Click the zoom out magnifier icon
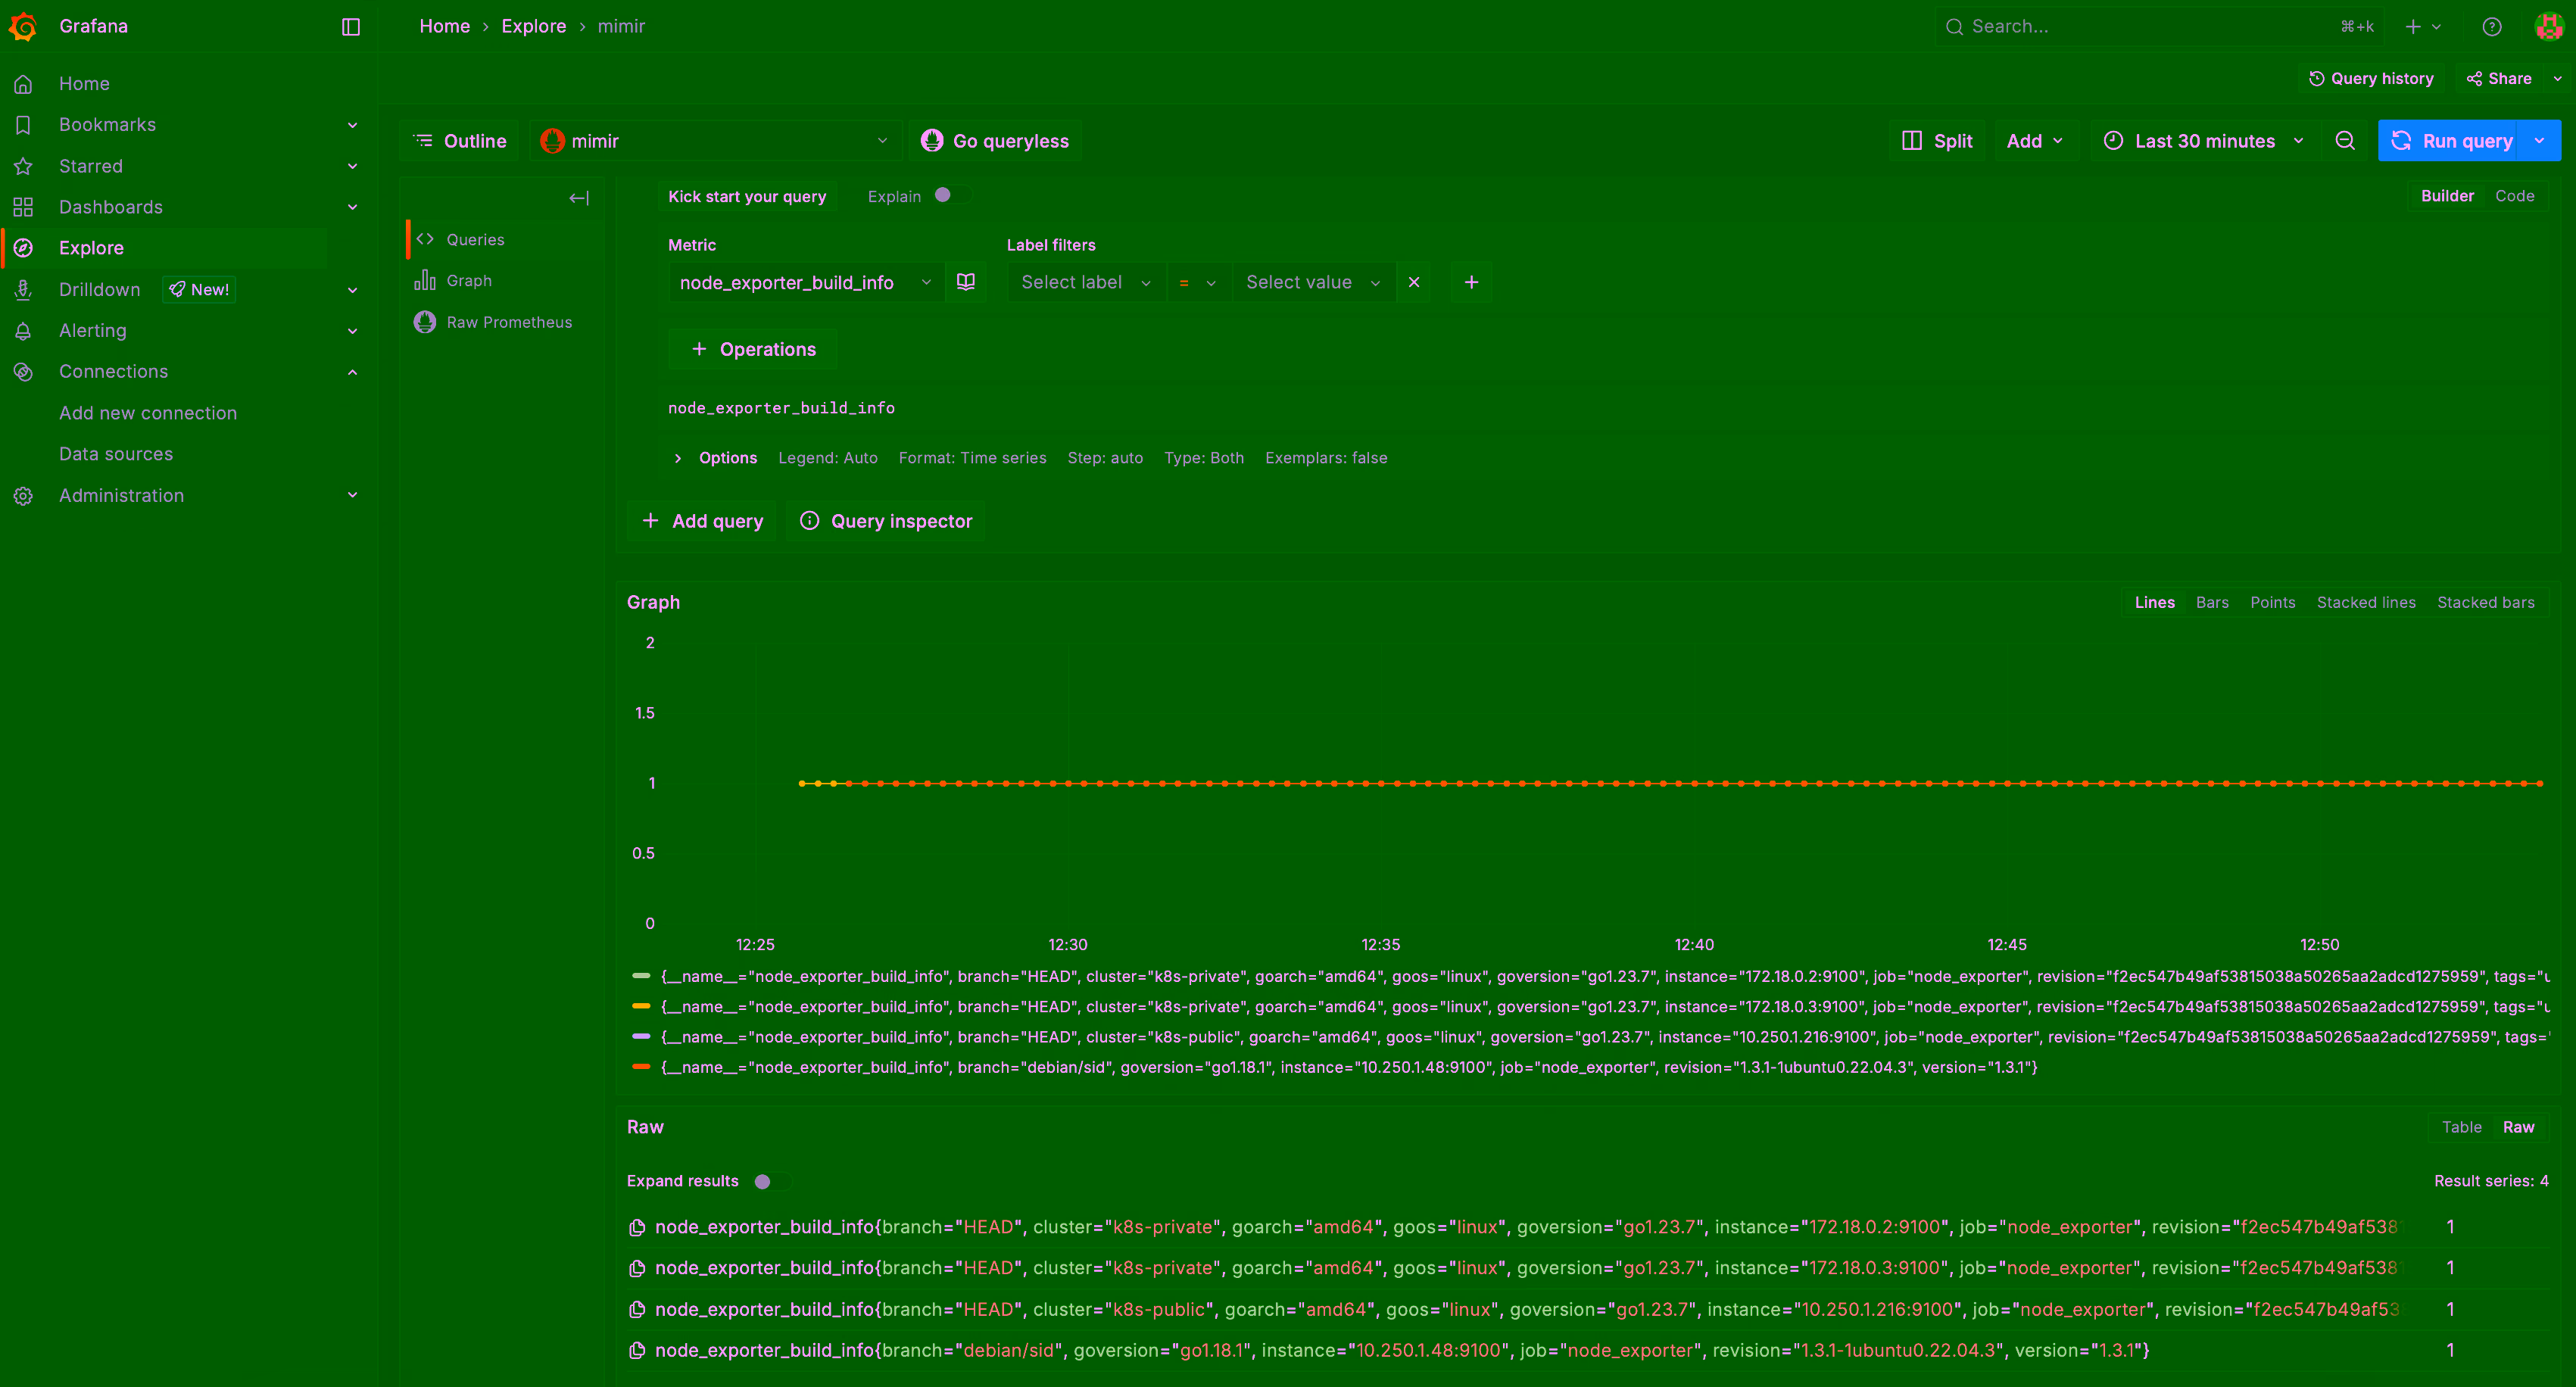Screen dimensions: 2576x1387 2345,141
